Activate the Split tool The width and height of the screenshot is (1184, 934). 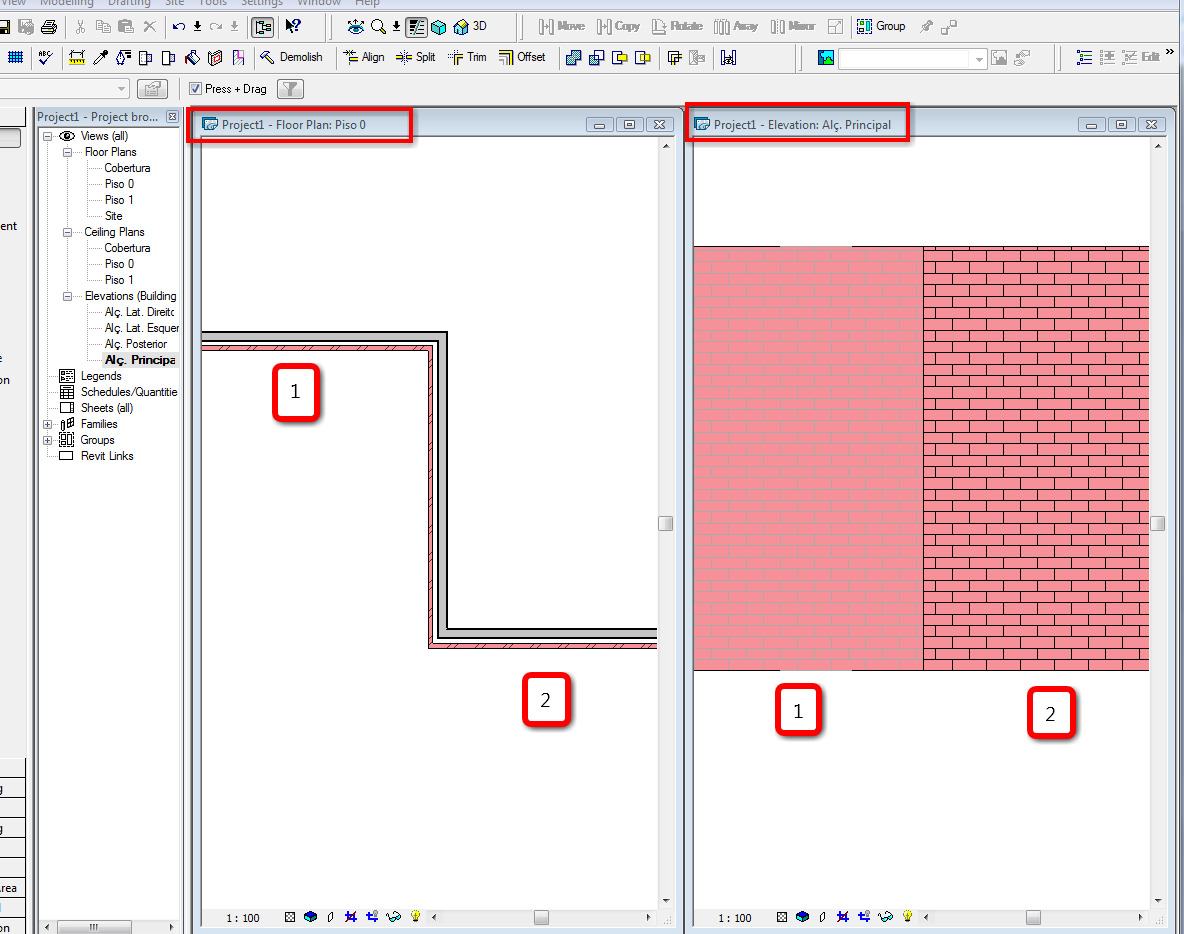[x=416, y=57]
